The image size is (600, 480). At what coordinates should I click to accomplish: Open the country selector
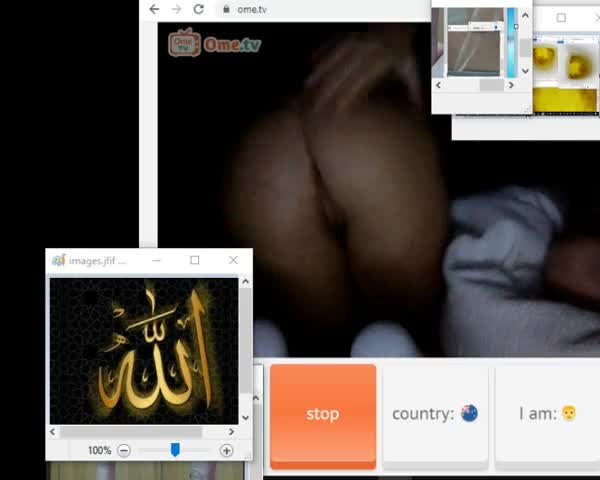pyautogui.click(x=435, y=413)
